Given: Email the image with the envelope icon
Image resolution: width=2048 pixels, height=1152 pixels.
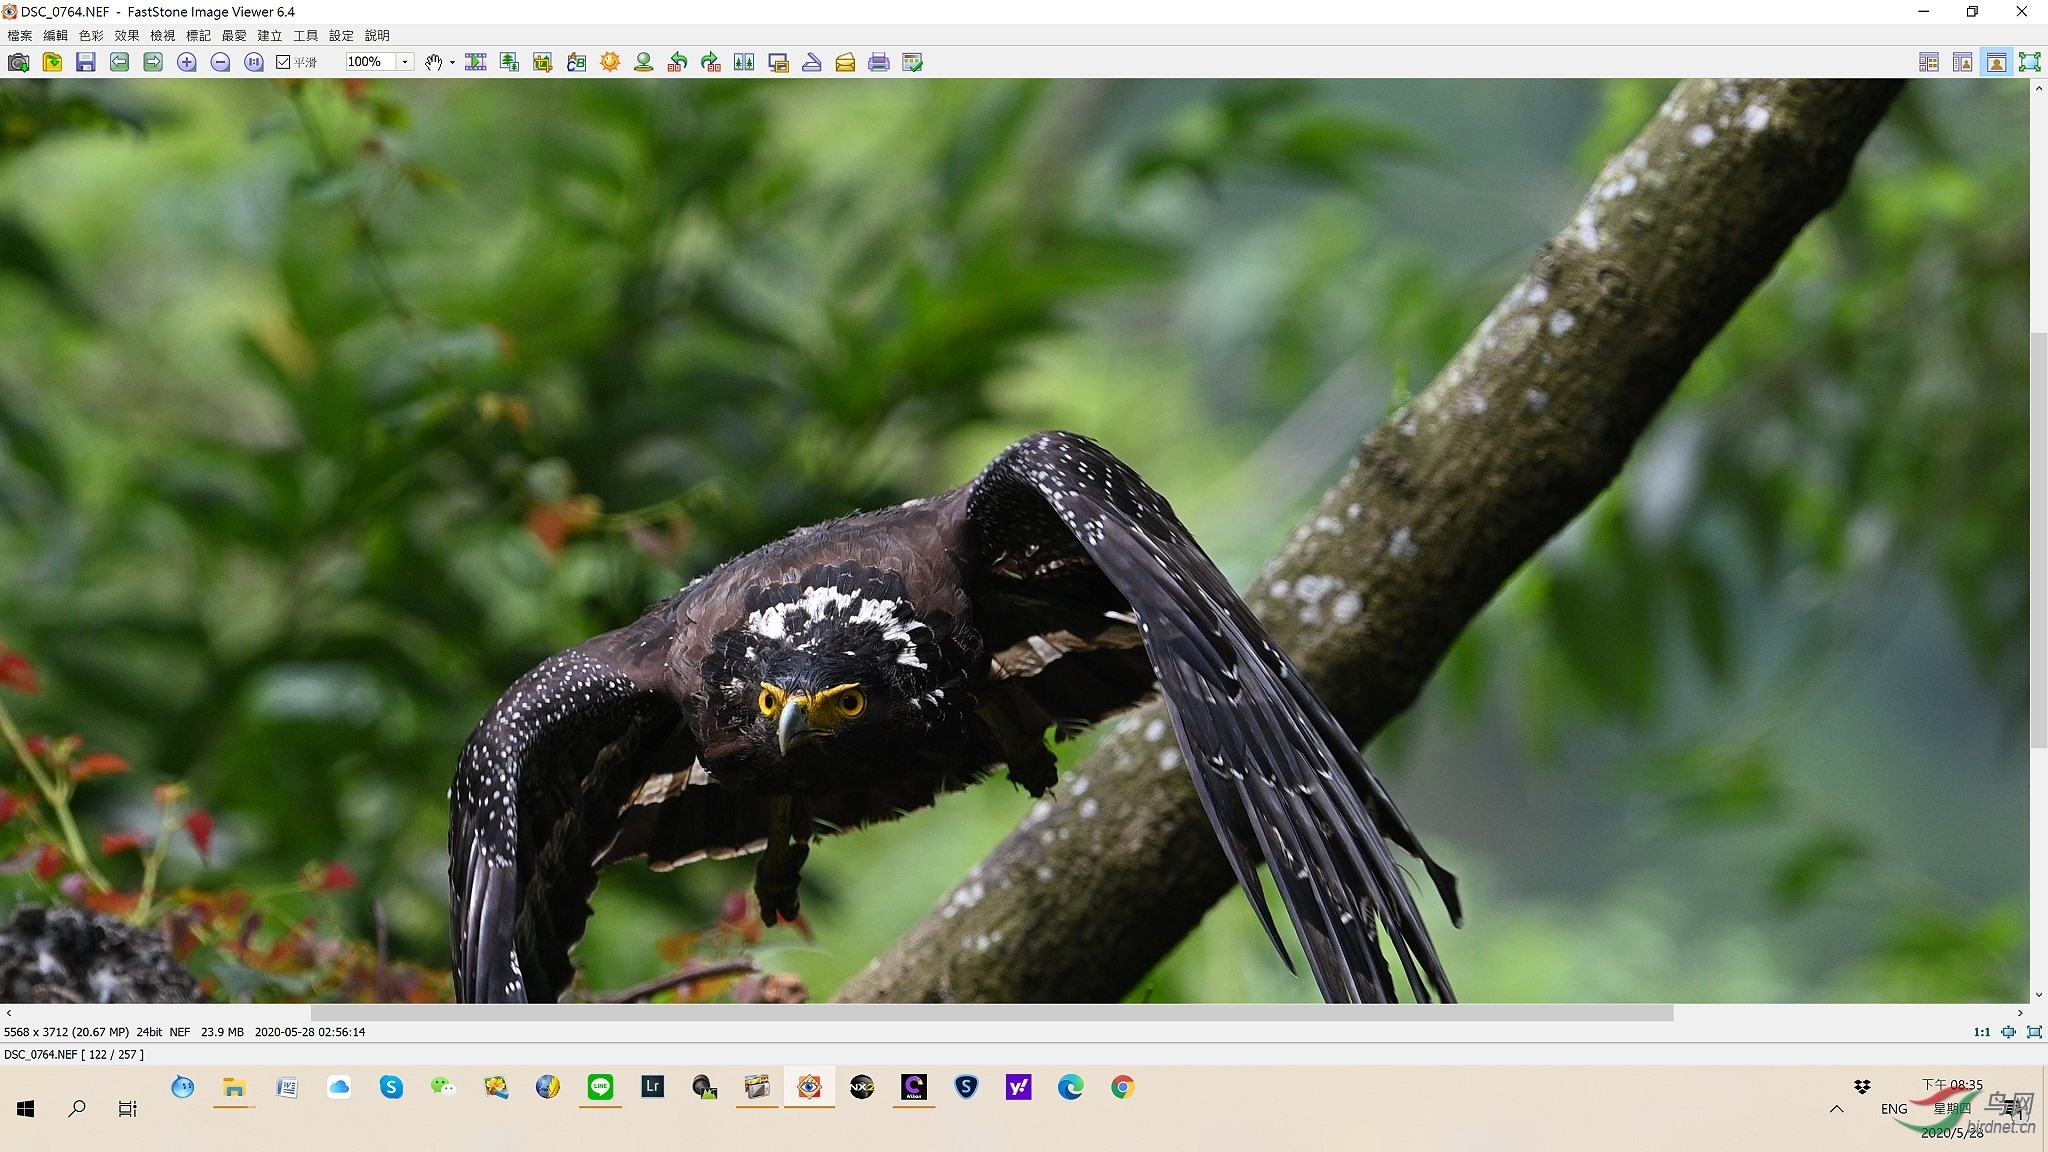Looking at the screenshot, I should pyautogui.click(x=846, y=62).
